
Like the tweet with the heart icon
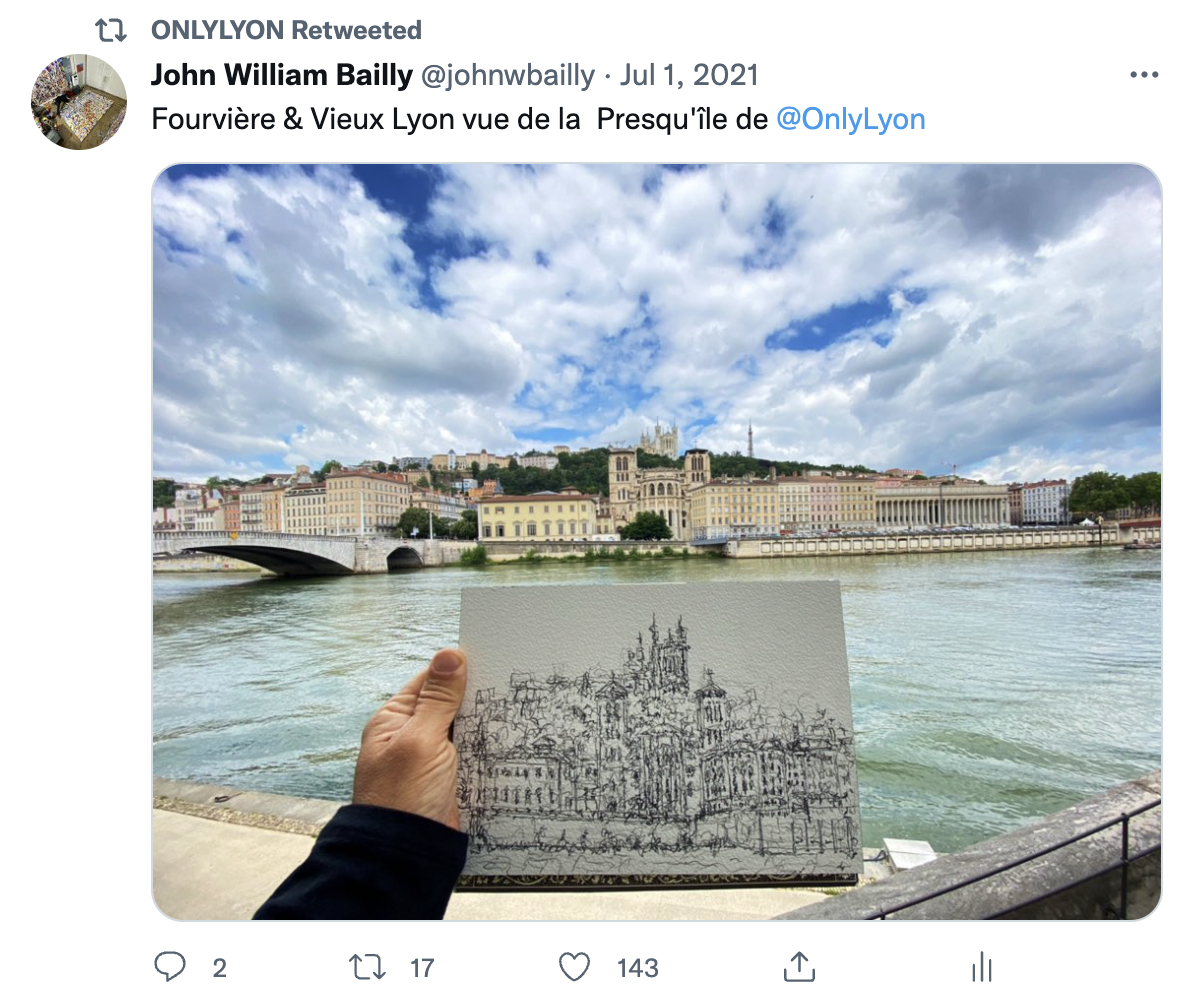click(x=574, y=967)
